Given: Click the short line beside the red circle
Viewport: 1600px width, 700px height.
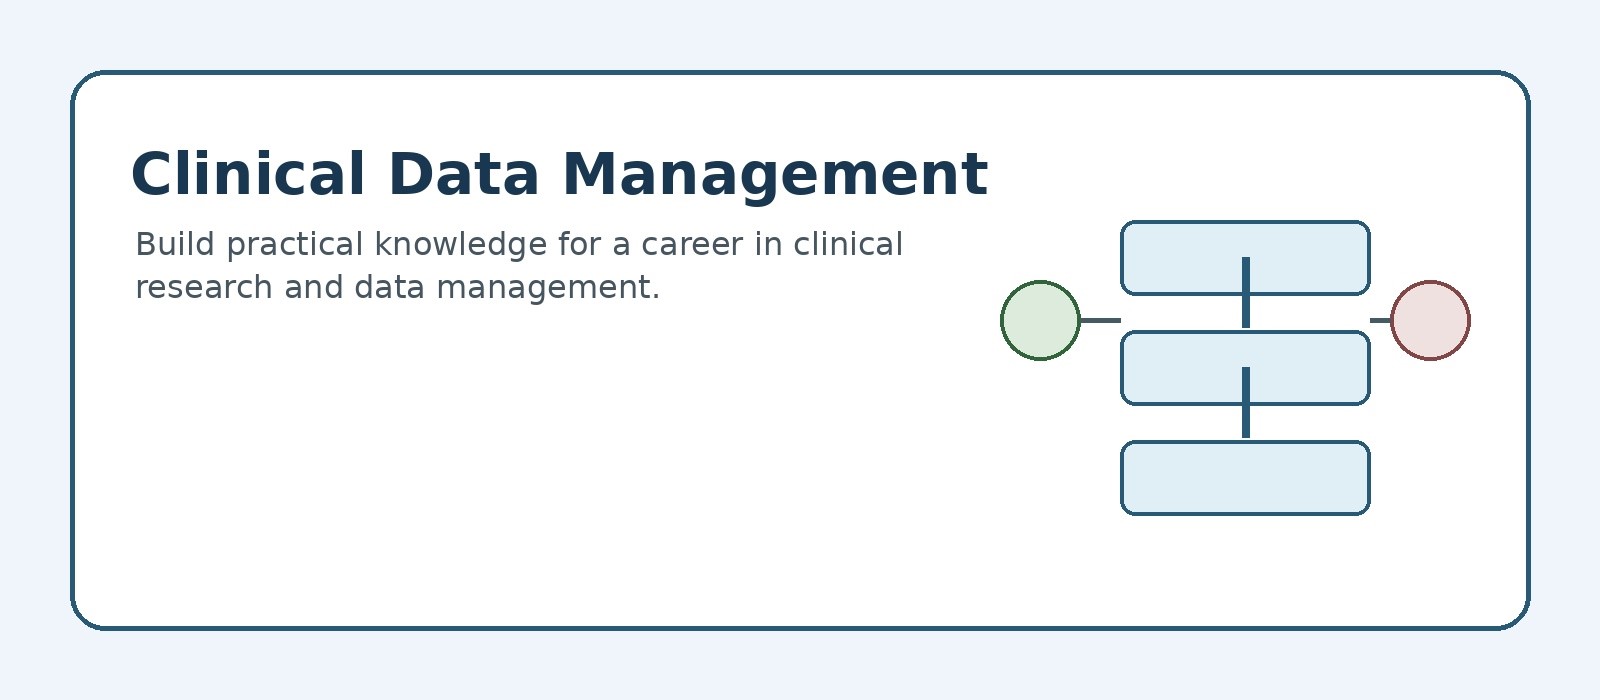Looking at the screenshot, I should coord(1380,320).
